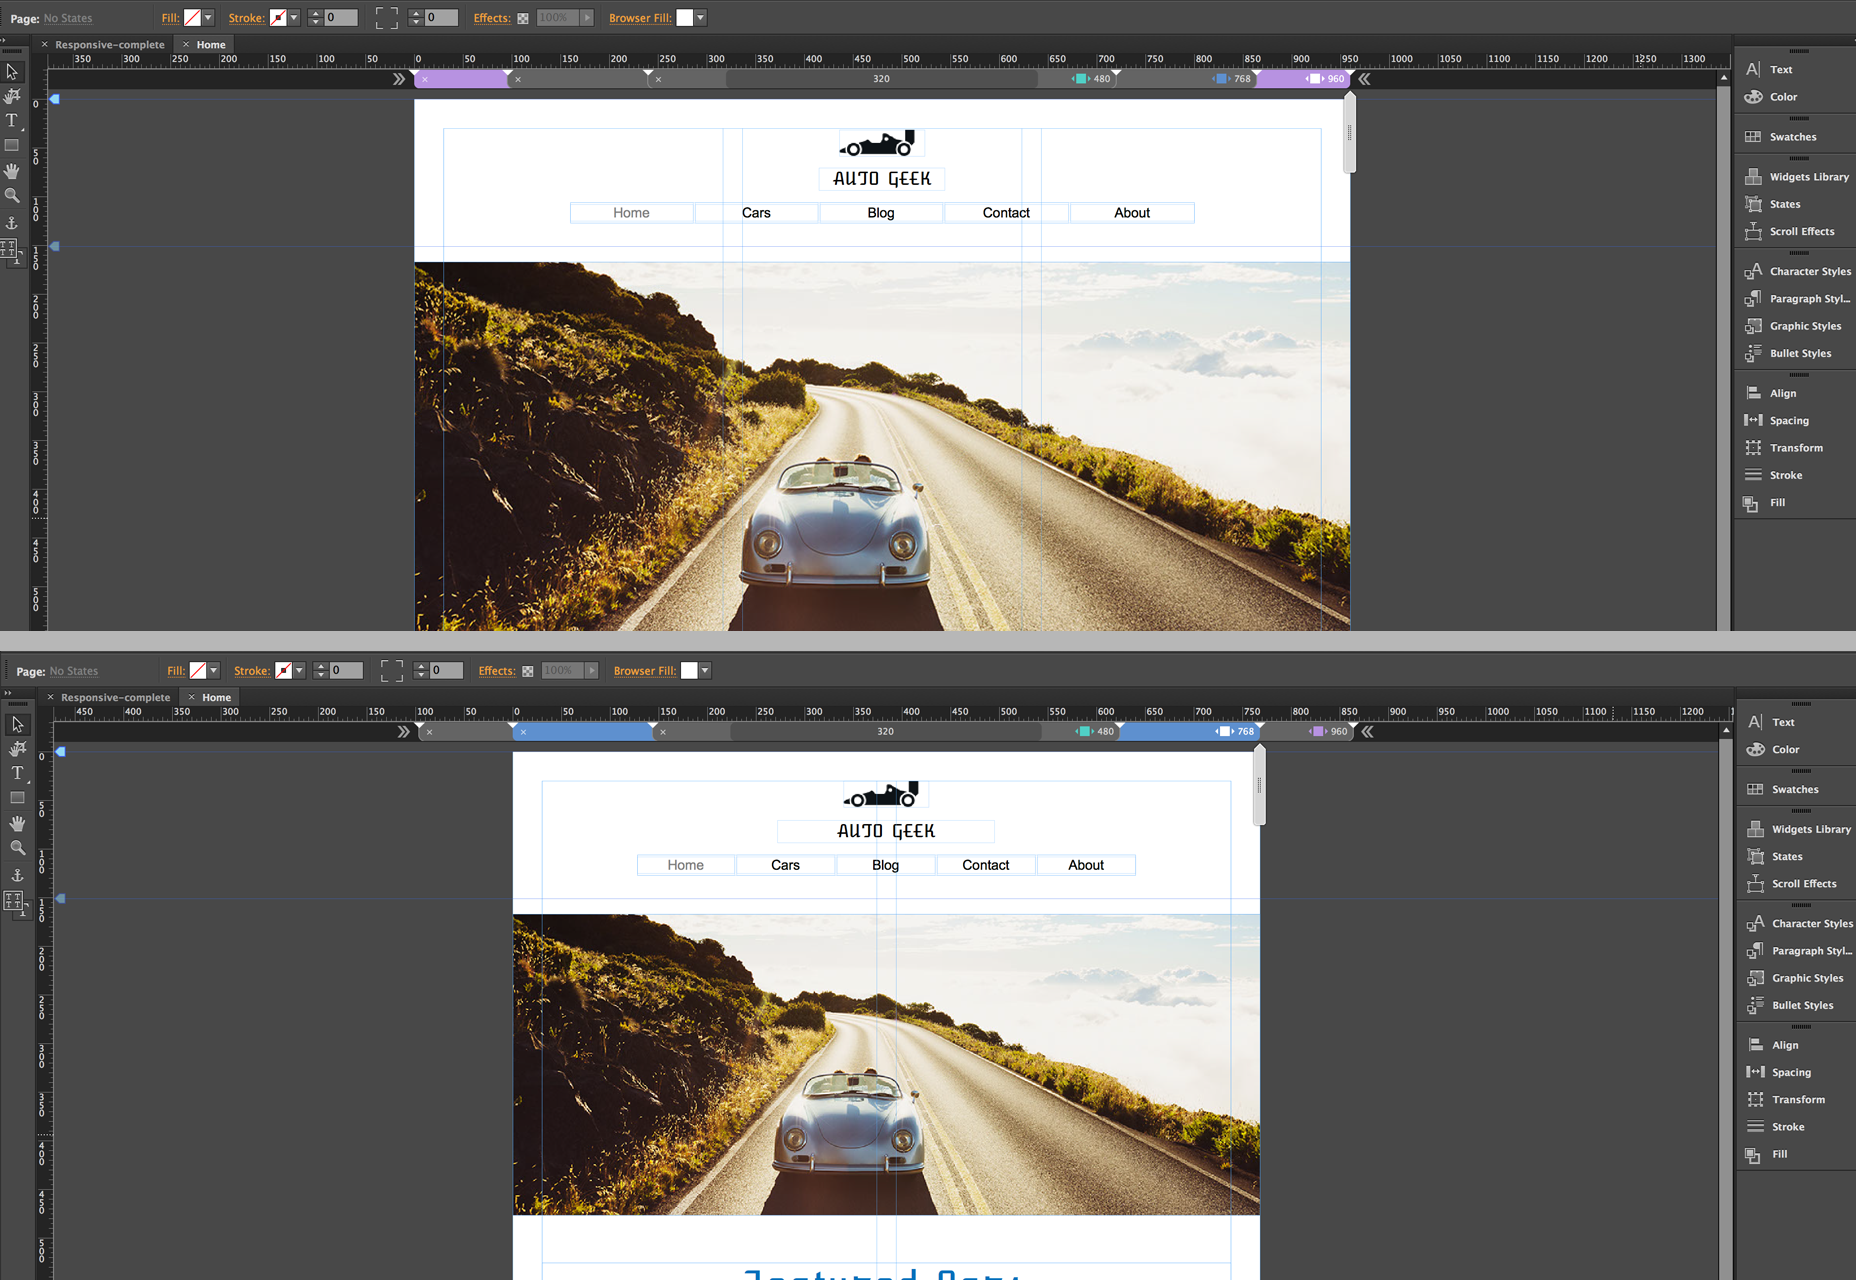Click the Effects link in top window
1856x1280 pixels.
492,18
